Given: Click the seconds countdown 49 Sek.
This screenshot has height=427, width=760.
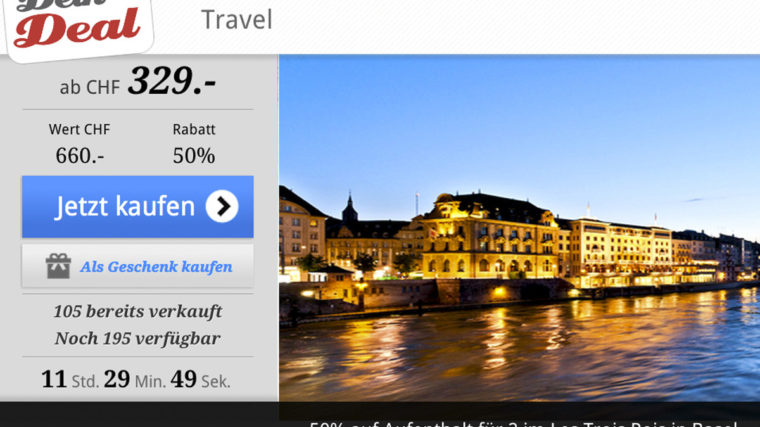Looking at the screenshot, I should tap(200, 380).
